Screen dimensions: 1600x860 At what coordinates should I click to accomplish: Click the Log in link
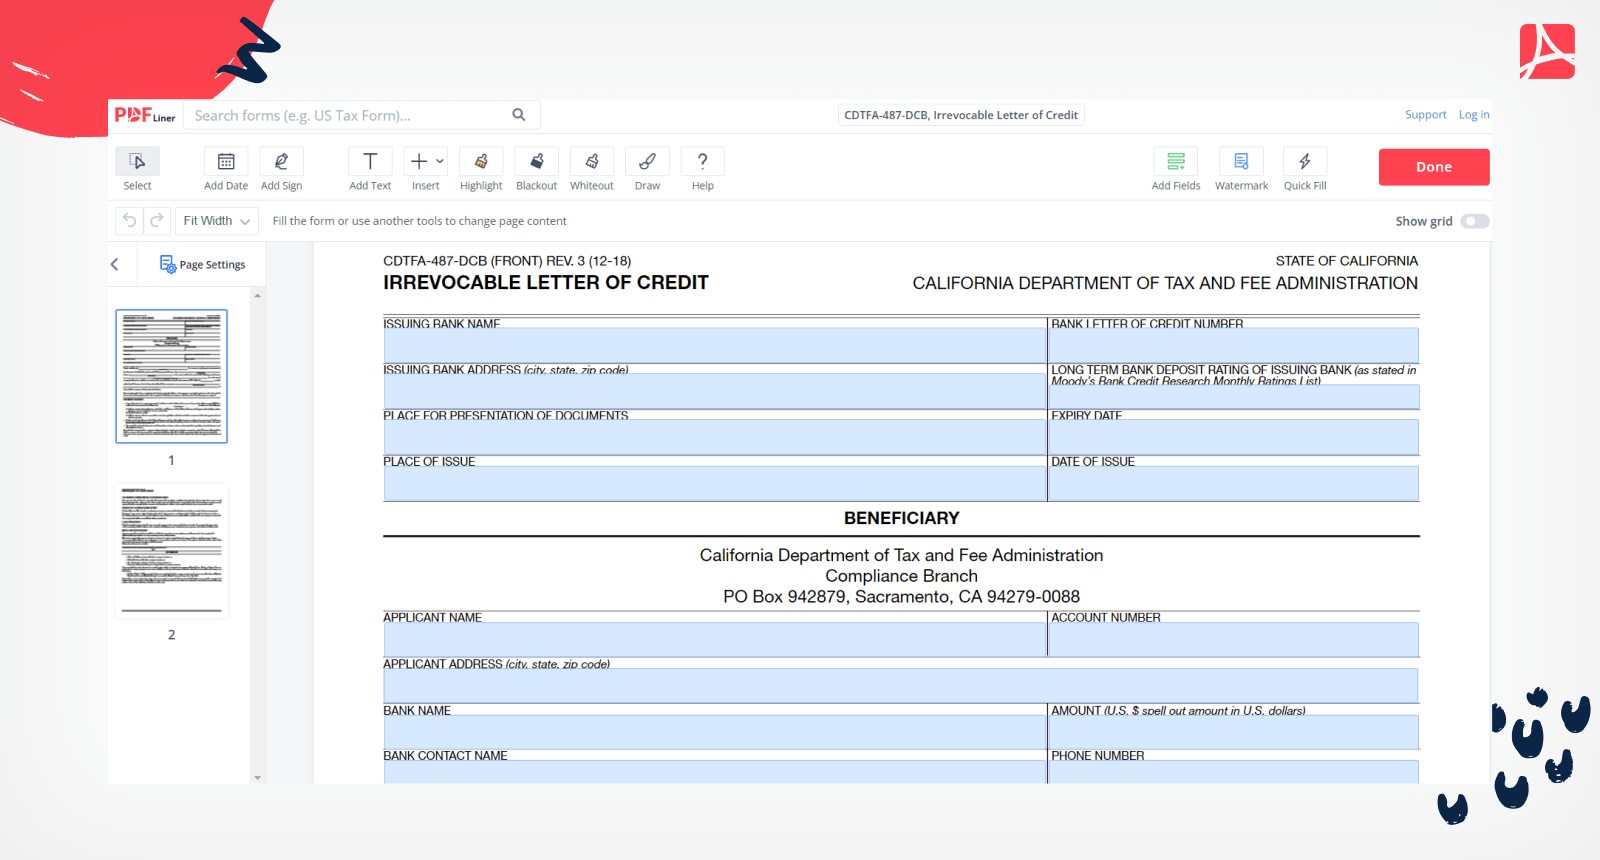tap(1474, 115)
